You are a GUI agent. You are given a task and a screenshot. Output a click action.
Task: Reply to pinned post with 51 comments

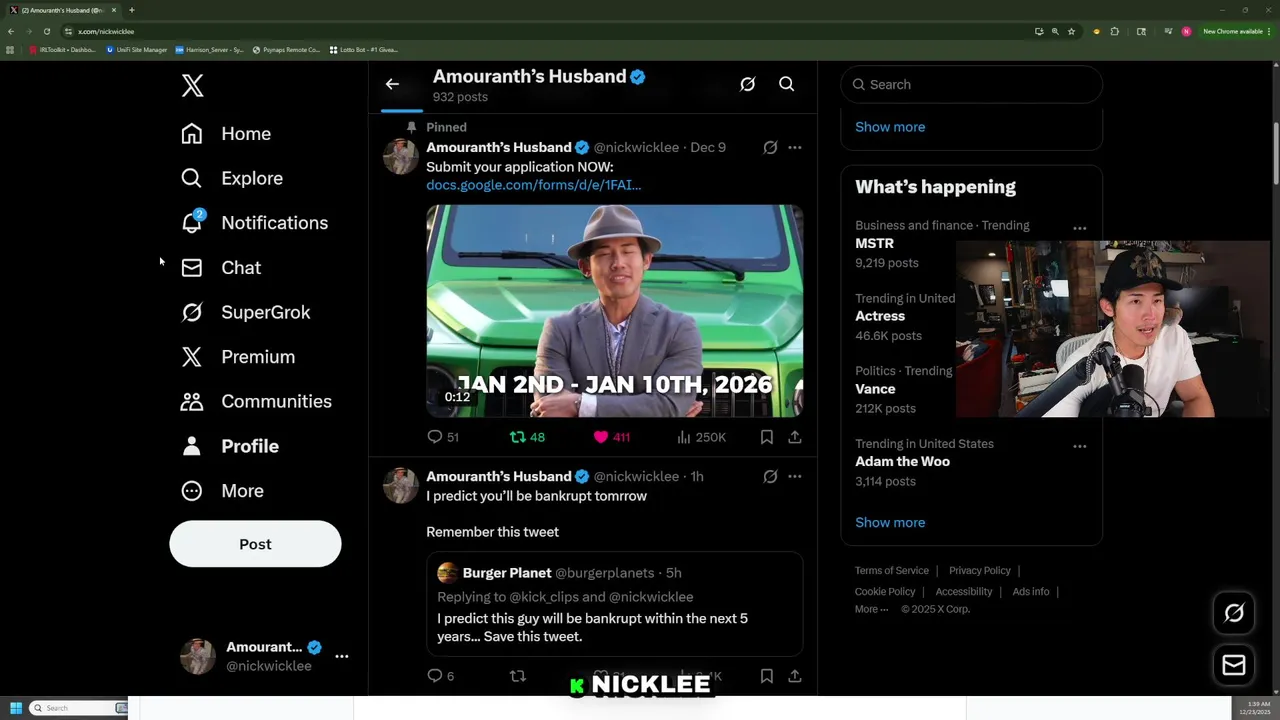[x=443, y=437]
